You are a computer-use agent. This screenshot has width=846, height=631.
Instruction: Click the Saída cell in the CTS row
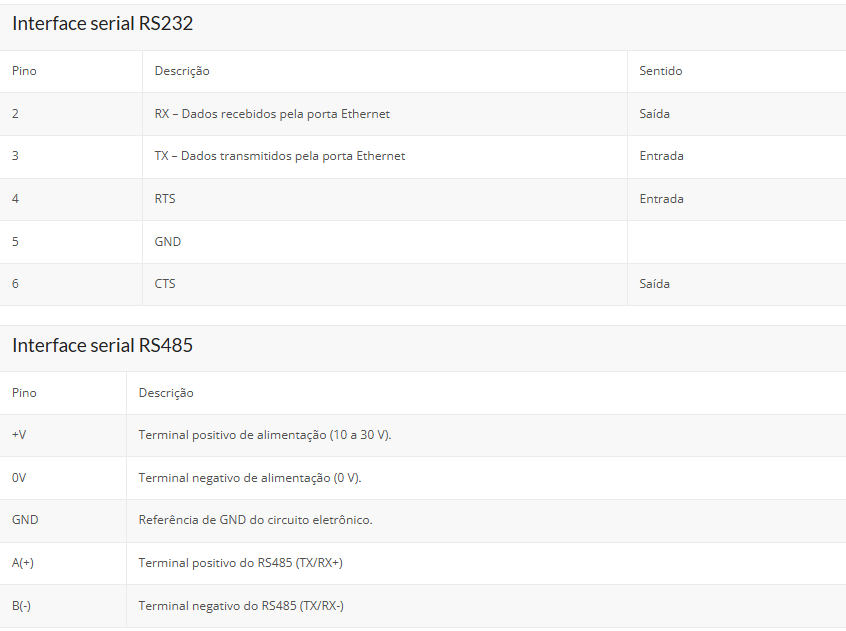[655, 284]
